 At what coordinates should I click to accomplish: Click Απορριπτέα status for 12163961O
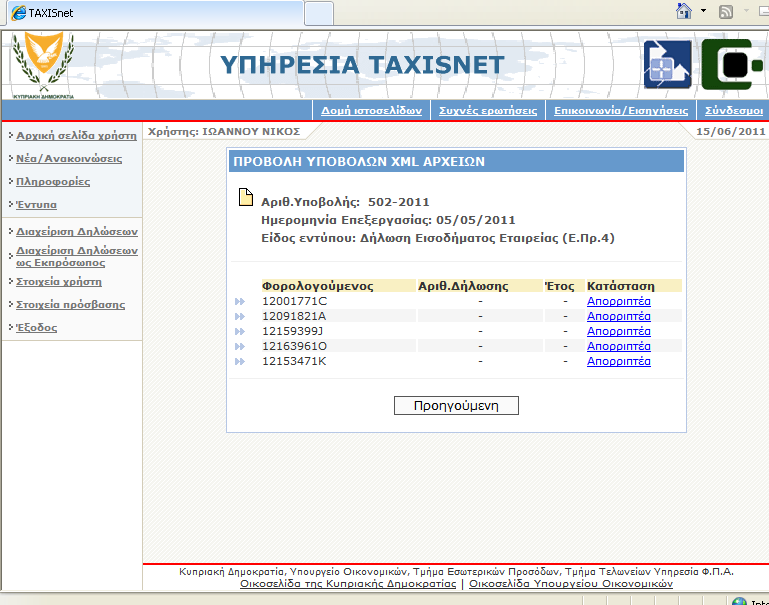(x=618, y=347)
